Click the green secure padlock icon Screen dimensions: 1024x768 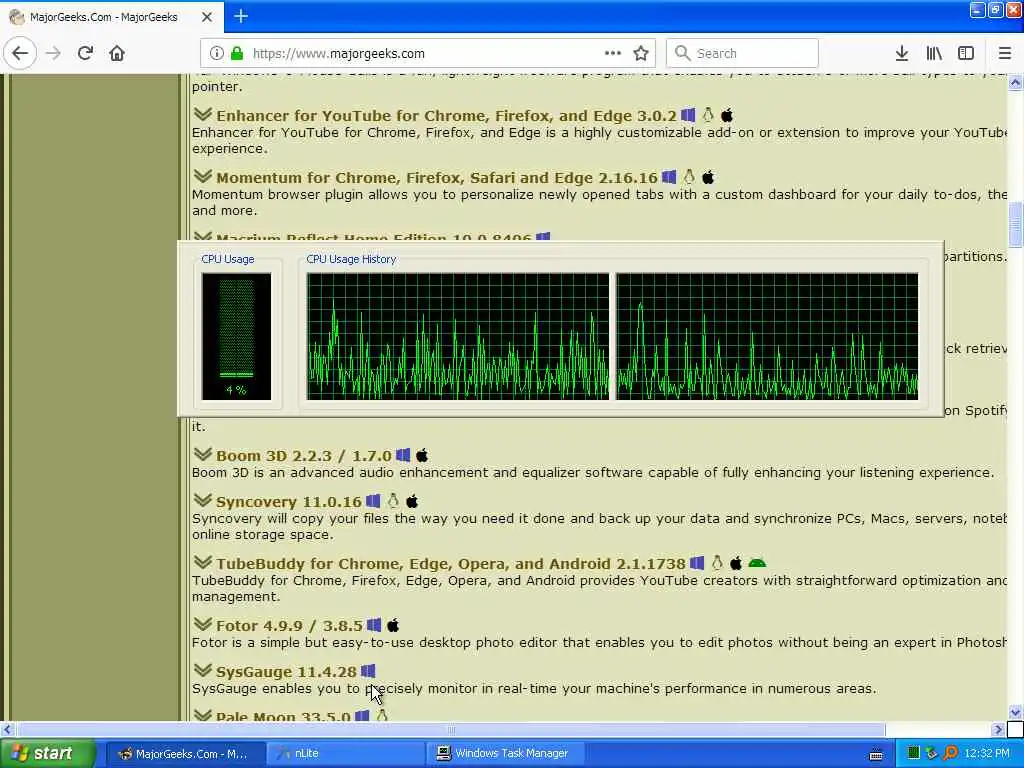coord(237,53)
